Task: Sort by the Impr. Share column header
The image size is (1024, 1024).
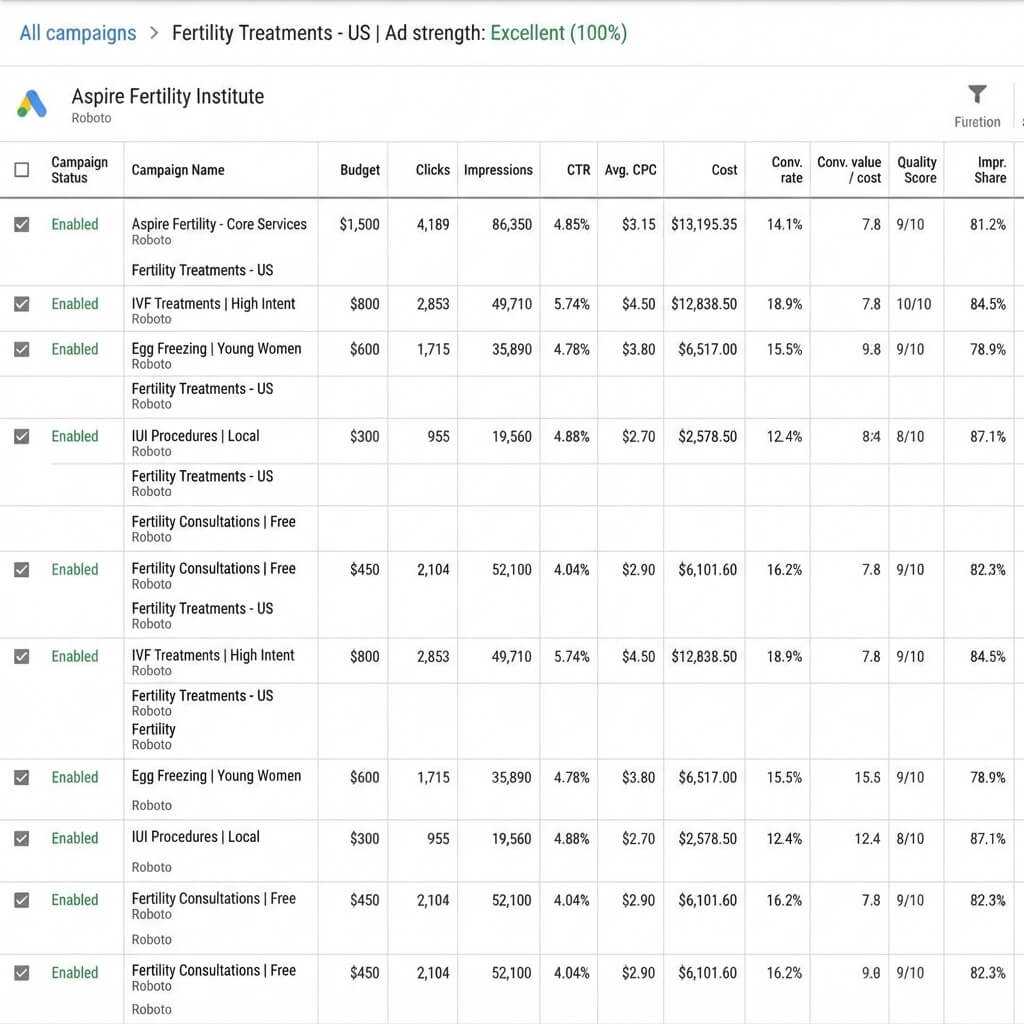Action: click(x=990, y=170)
